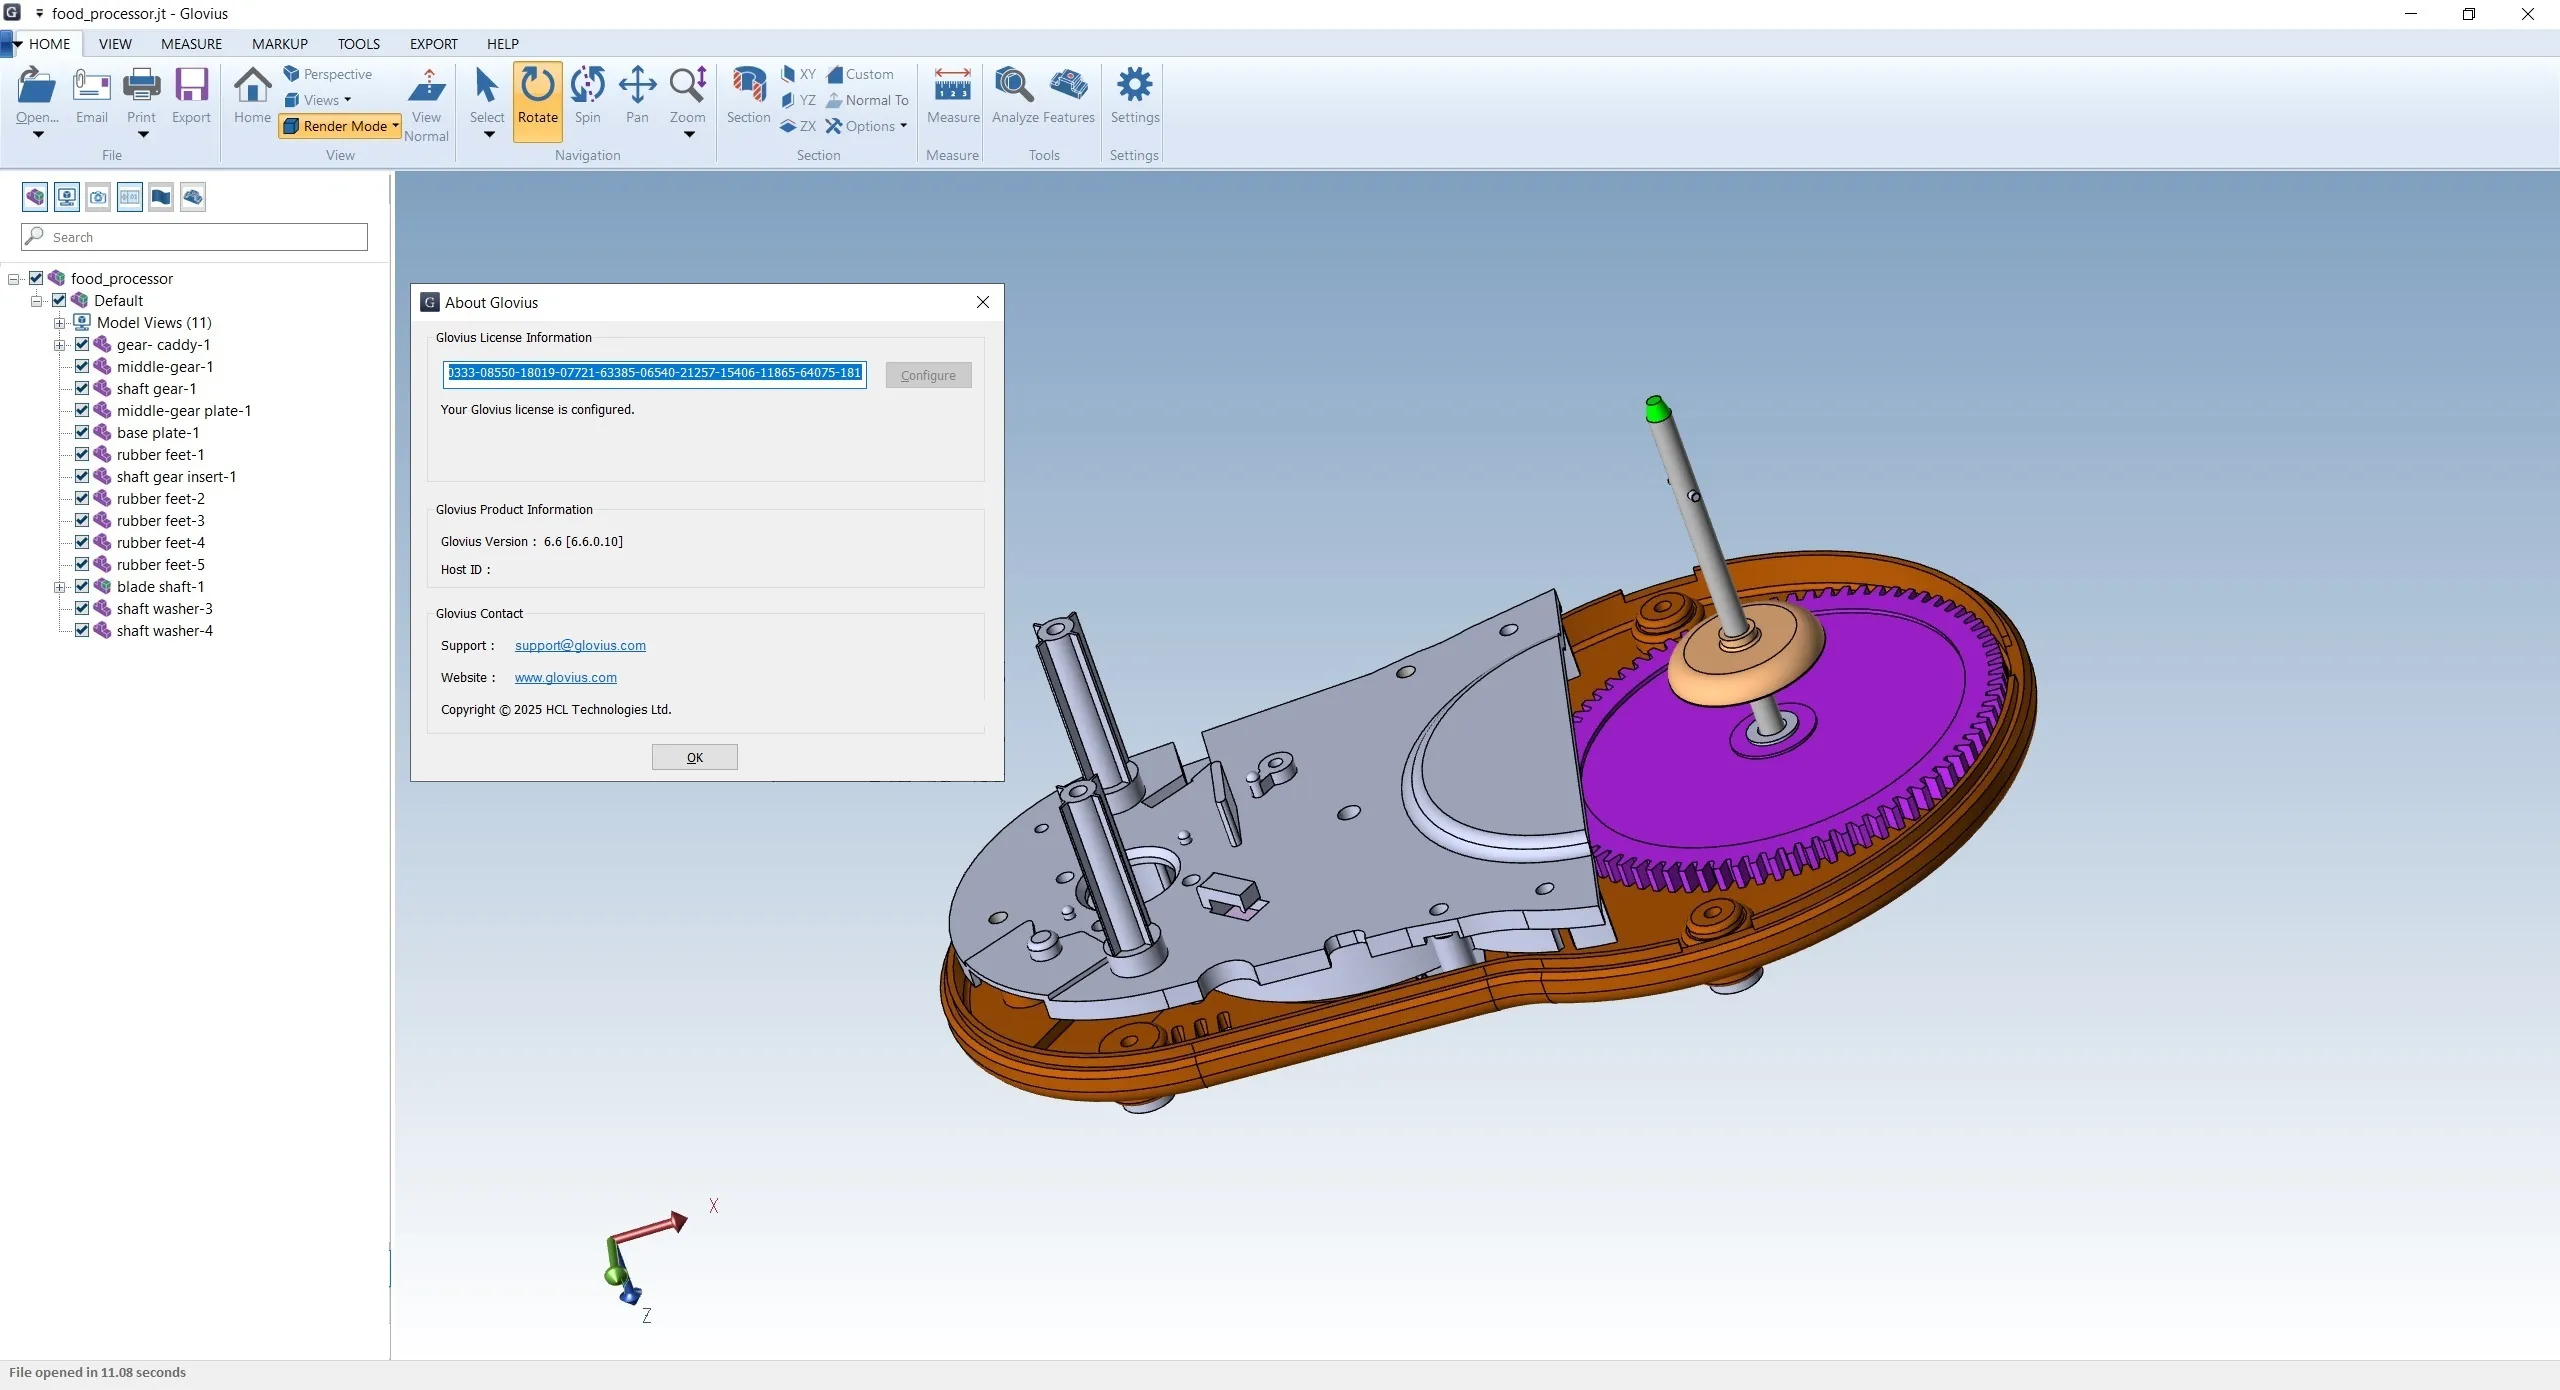Click the license key text field
Image resolution: width=2560 pixels, height=1390 pixels.
coord(655,373)
